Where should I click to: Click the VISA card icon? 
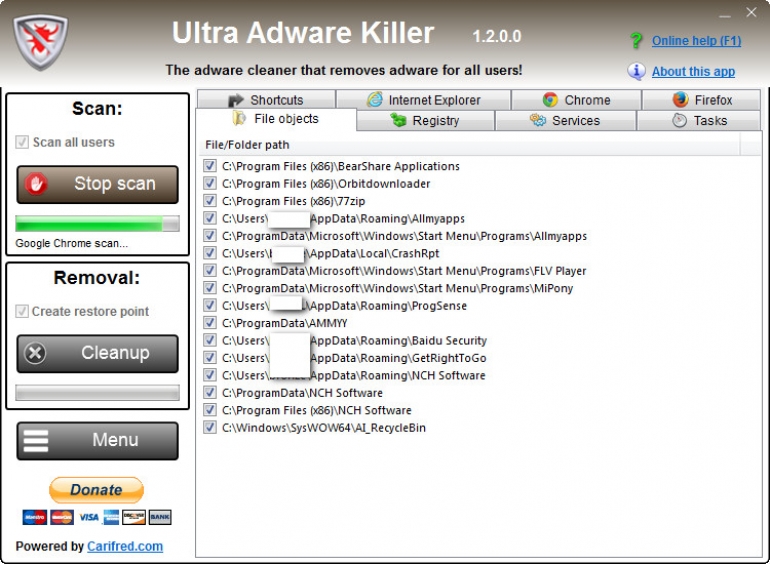coord(89,517)
